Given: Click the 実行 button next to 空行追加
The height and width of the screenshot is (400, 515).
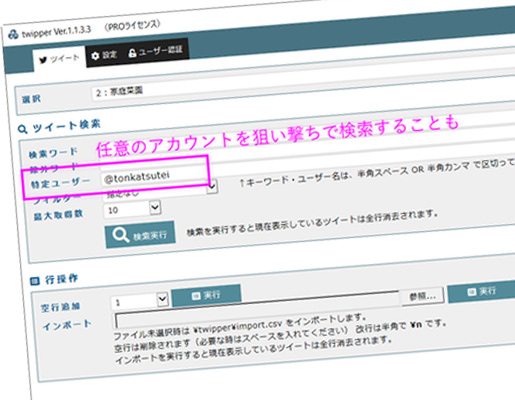Looking at the screenshot, I should pyautogui.click(x=206, y=295).
